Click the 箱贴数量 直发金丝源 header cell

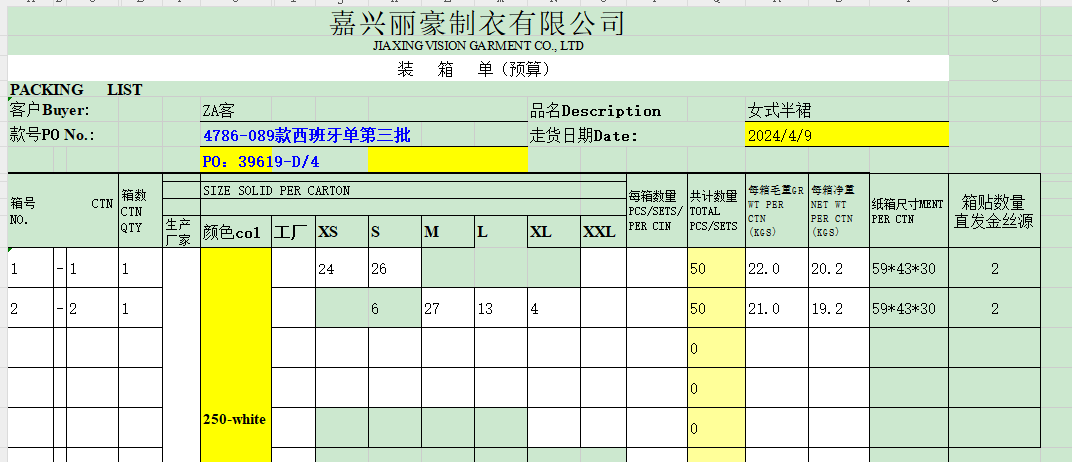[x=994, y=211]
